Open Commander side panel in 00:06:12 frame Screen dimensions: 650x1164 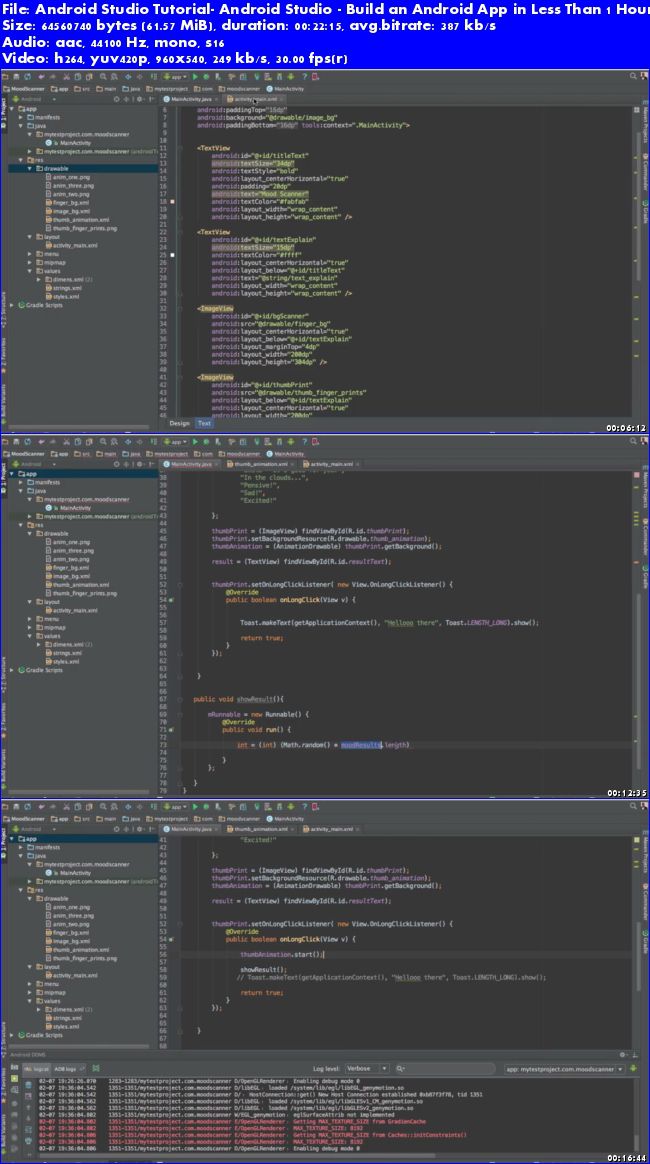(645, 174)
